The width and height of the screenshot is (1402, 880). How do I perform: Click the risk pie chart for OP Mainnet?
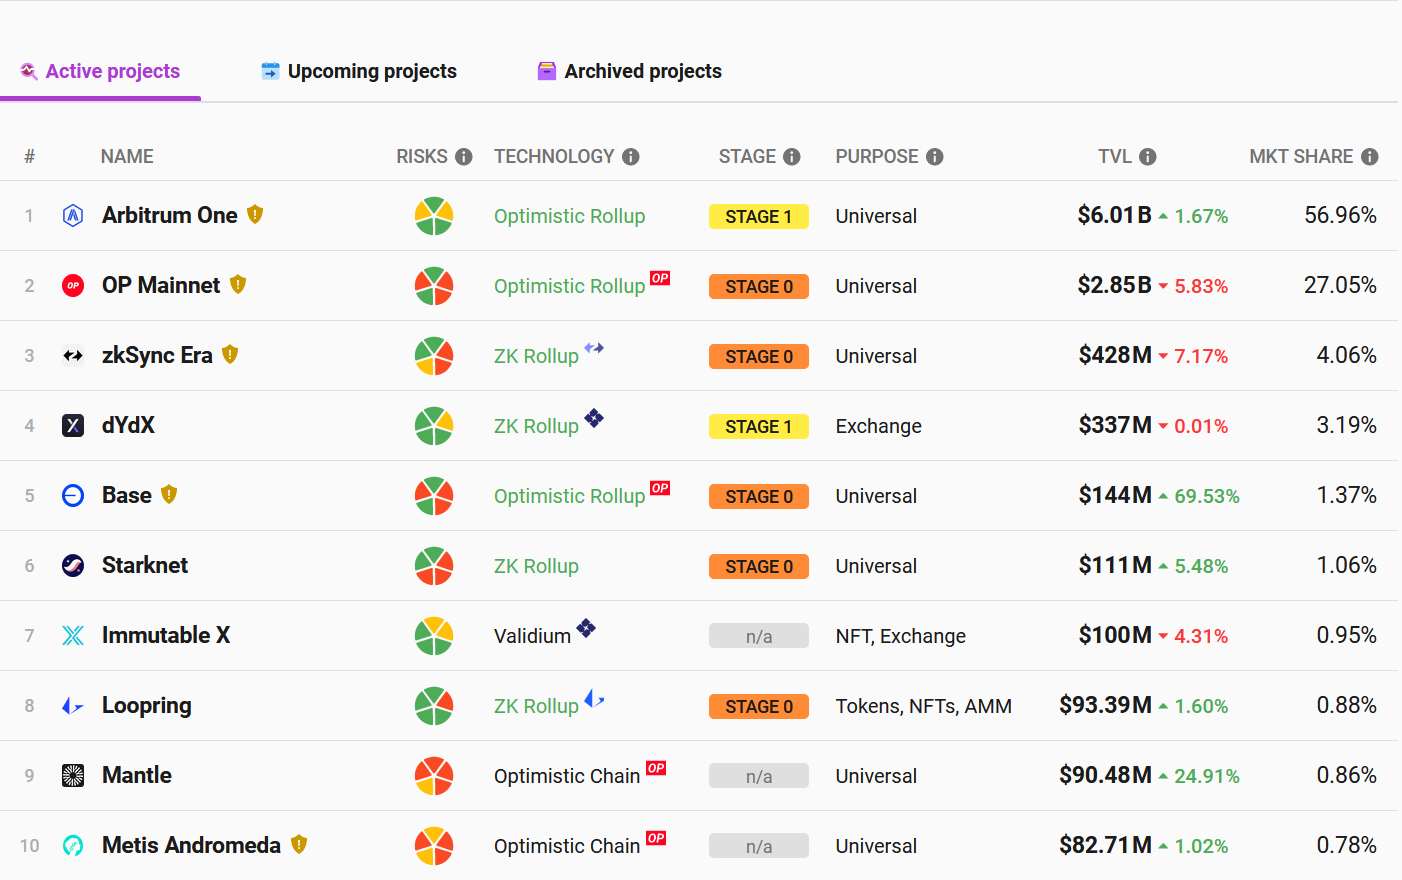[434, 286]
